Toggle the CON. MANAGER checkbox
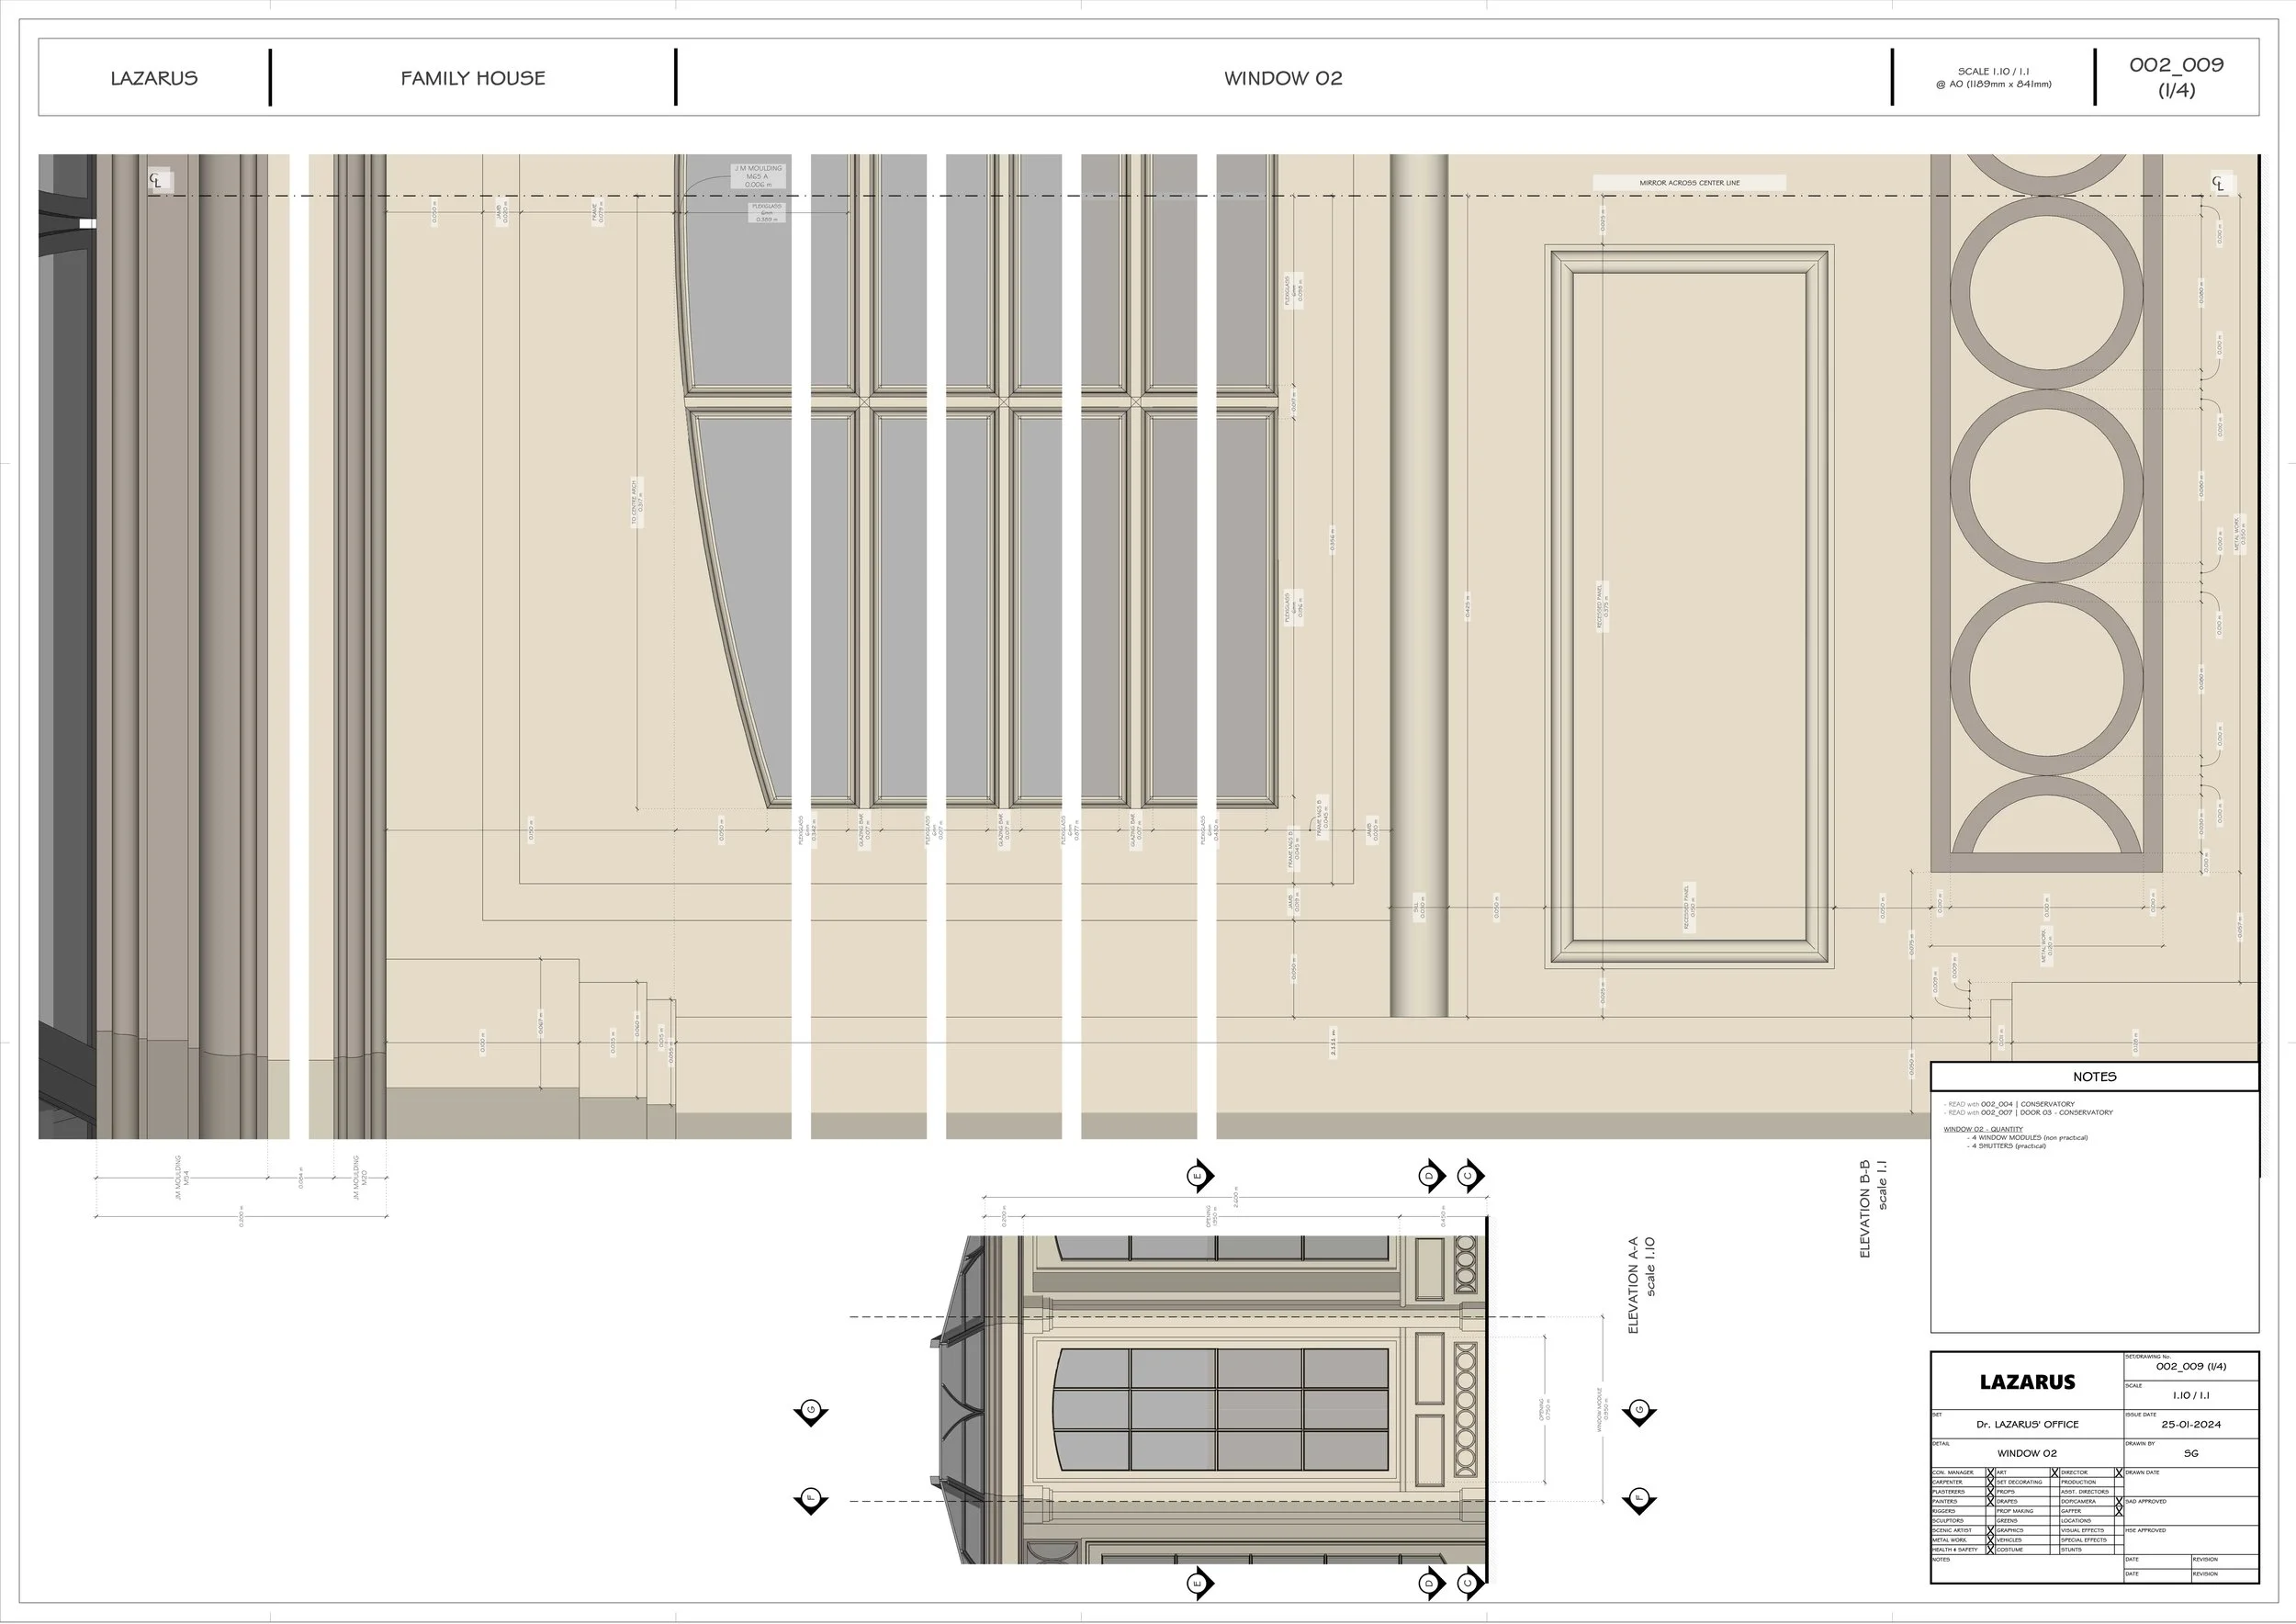Screen dimensions: 2296x1624 1991,1473
